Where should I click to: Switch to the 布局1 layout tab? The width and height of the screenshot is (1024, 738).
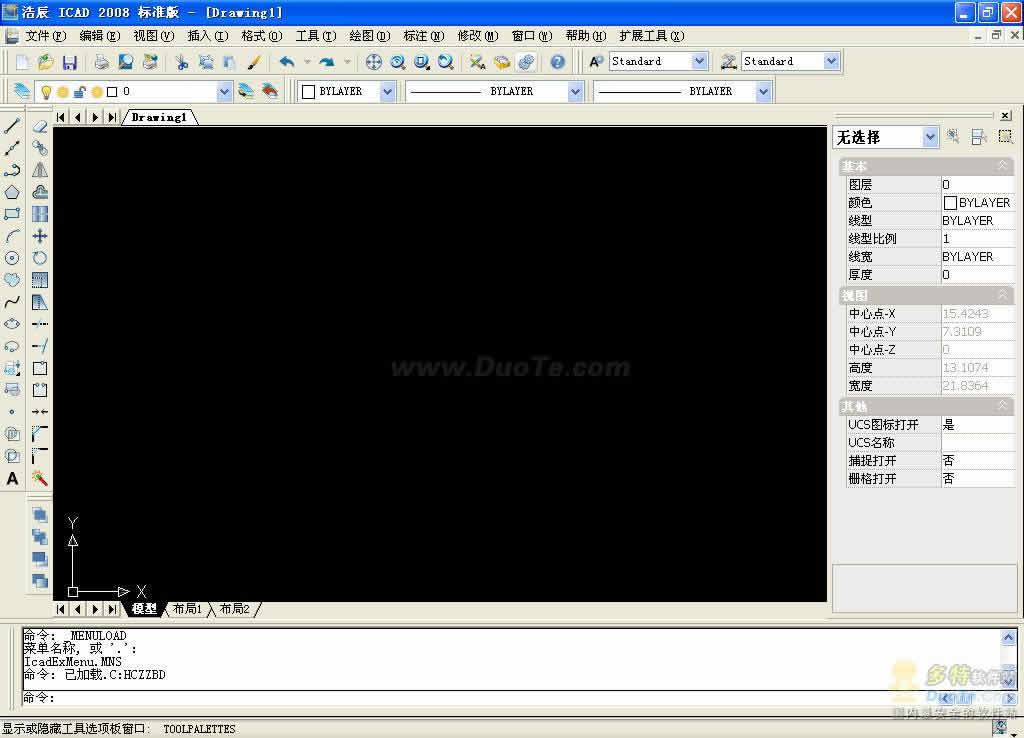[x=187, y=609]
